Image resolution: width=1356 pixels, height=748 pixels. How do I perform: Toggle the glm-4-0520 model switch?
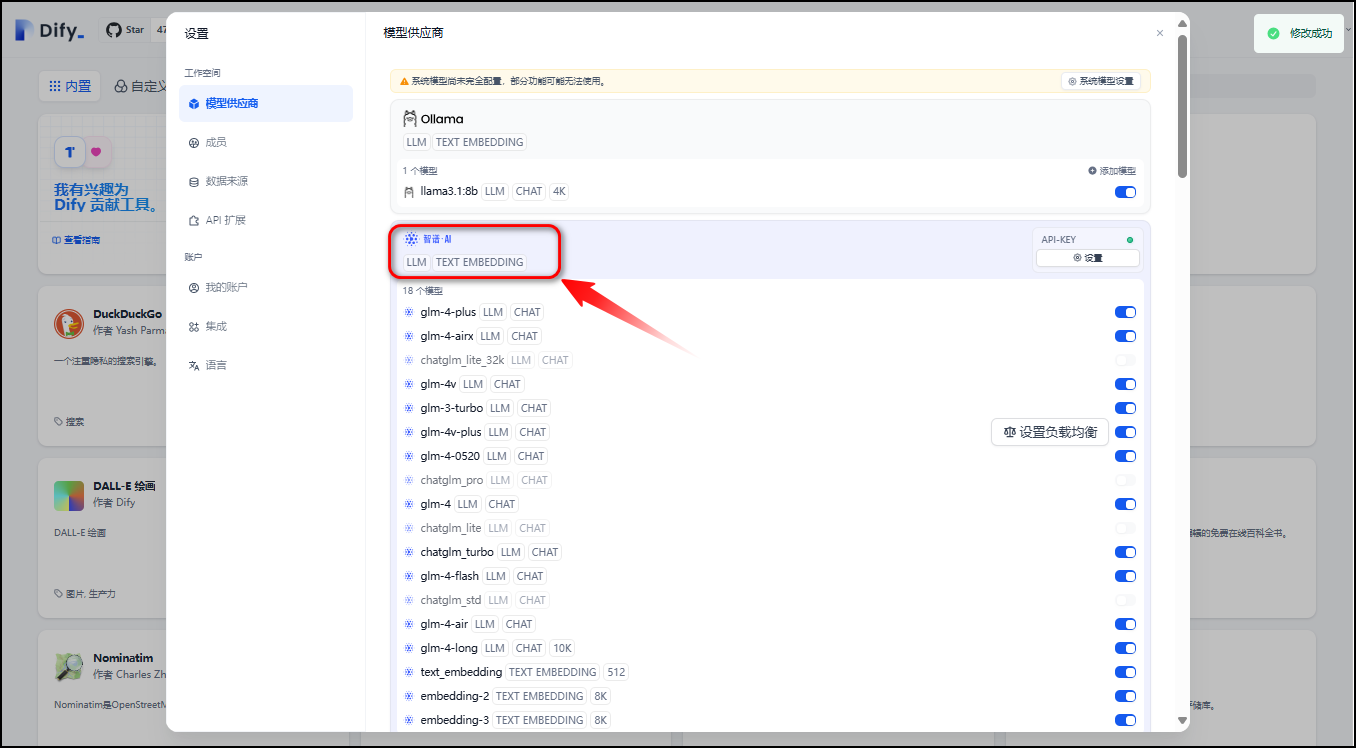pyautogui.click(x=1125, y=456)
